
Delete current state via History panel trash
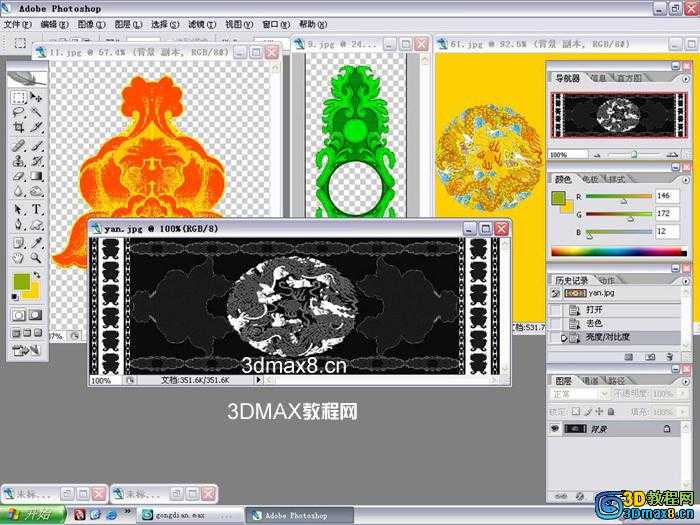[669, 356]
